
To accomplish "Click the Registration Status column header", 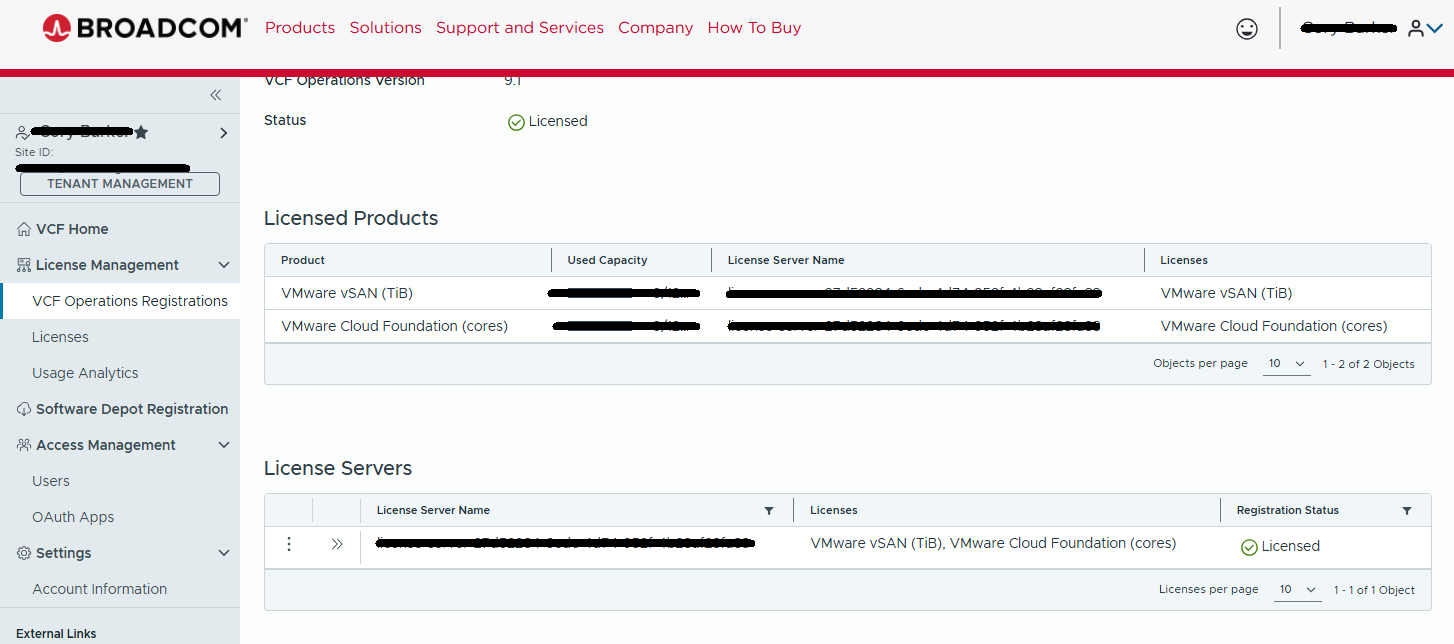I will click(x=1287, y=510).
